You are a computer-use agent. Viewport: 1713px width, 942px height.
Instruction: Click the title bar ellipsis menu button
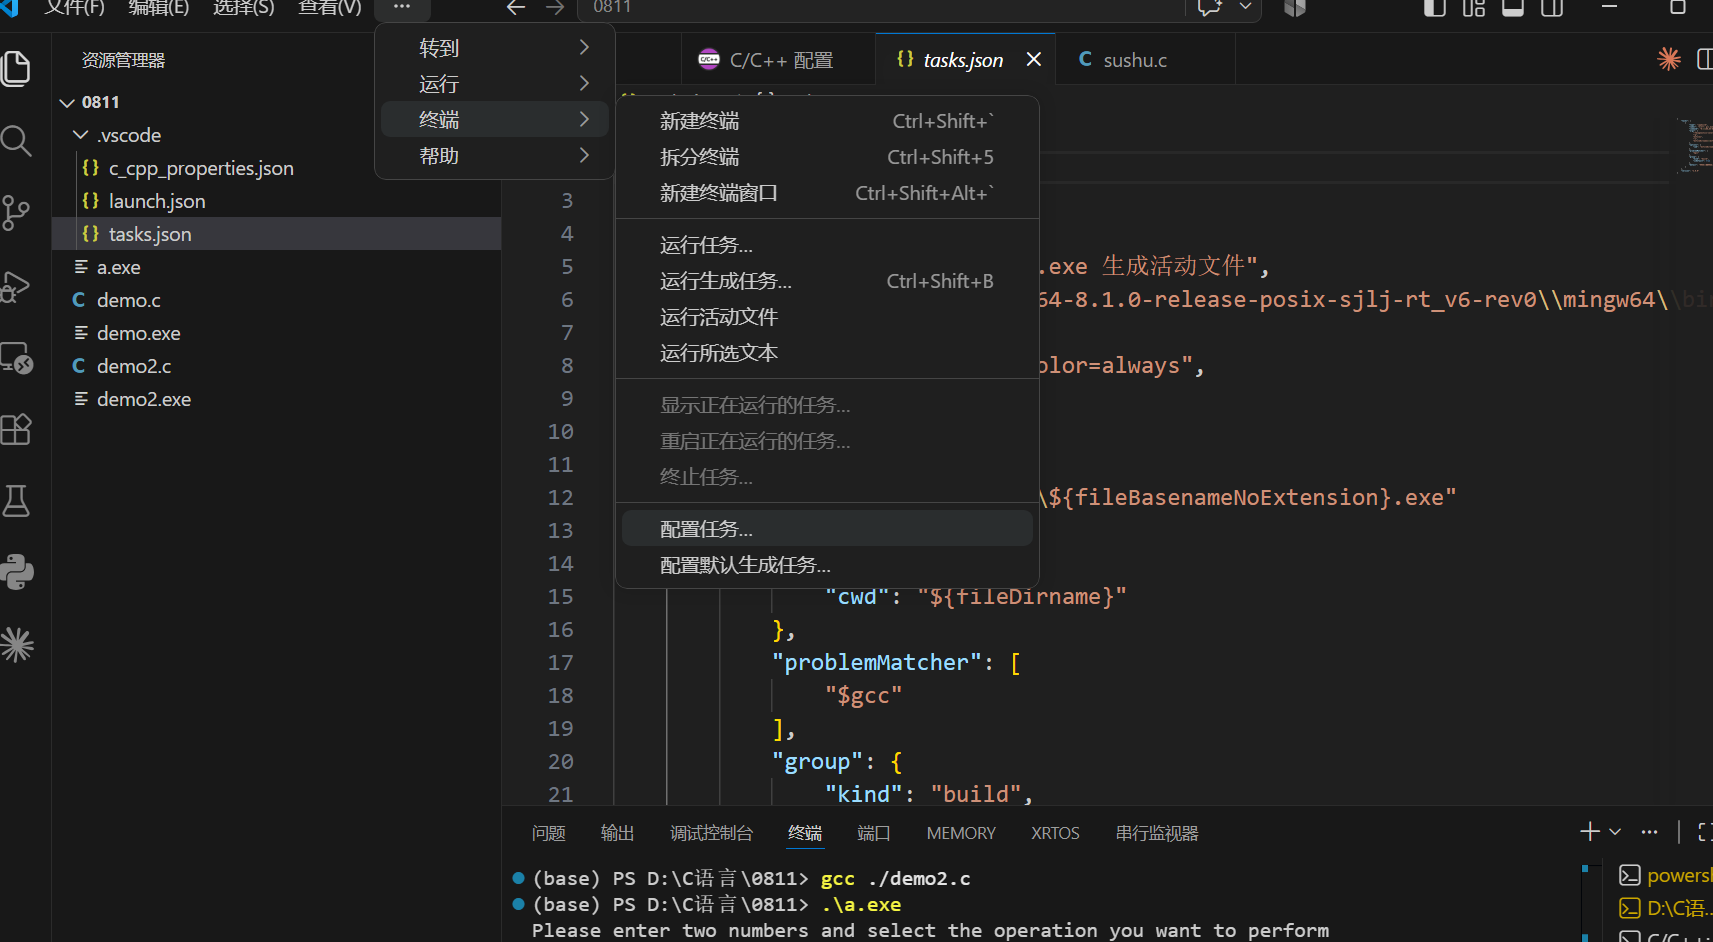tap(402, 8)
